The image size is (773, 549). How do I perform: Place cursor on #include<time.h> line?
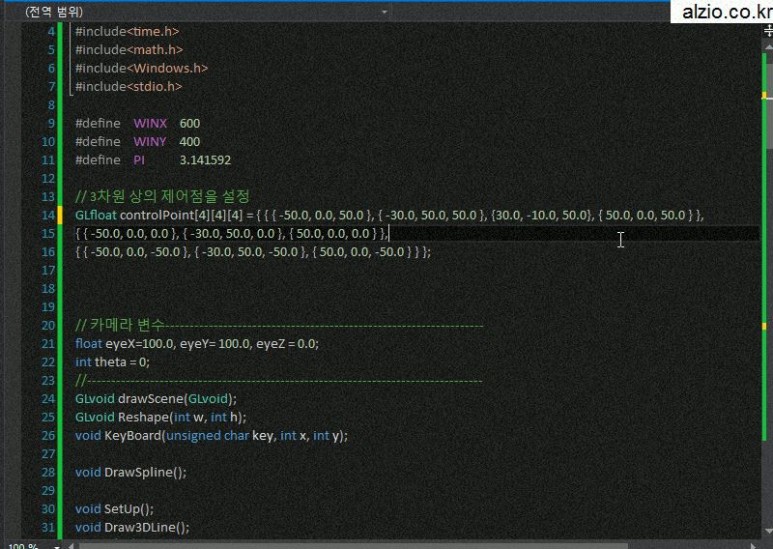pyautogui.click(x=127, y=32)
